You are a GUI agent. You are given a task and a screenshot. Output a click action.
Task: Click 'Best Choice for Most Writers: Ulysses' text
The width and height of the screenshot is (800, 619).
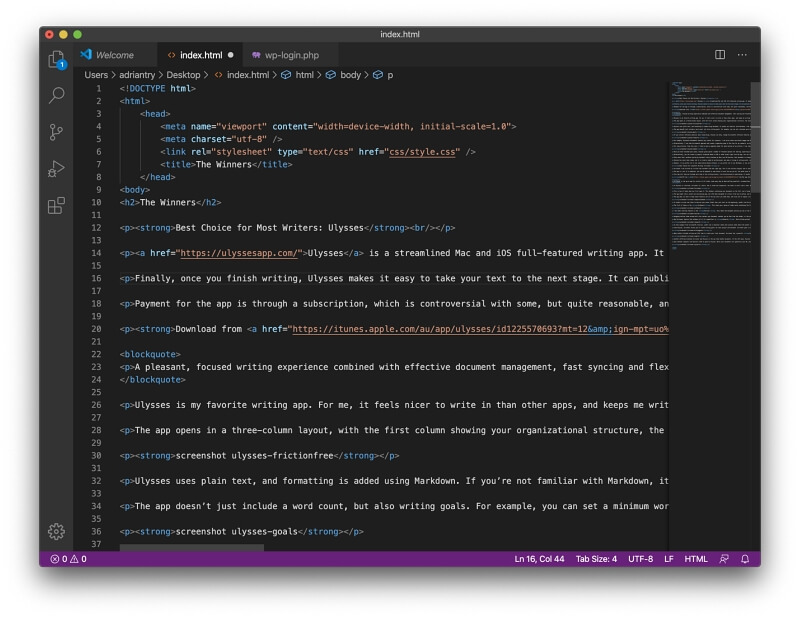point(269,228)
